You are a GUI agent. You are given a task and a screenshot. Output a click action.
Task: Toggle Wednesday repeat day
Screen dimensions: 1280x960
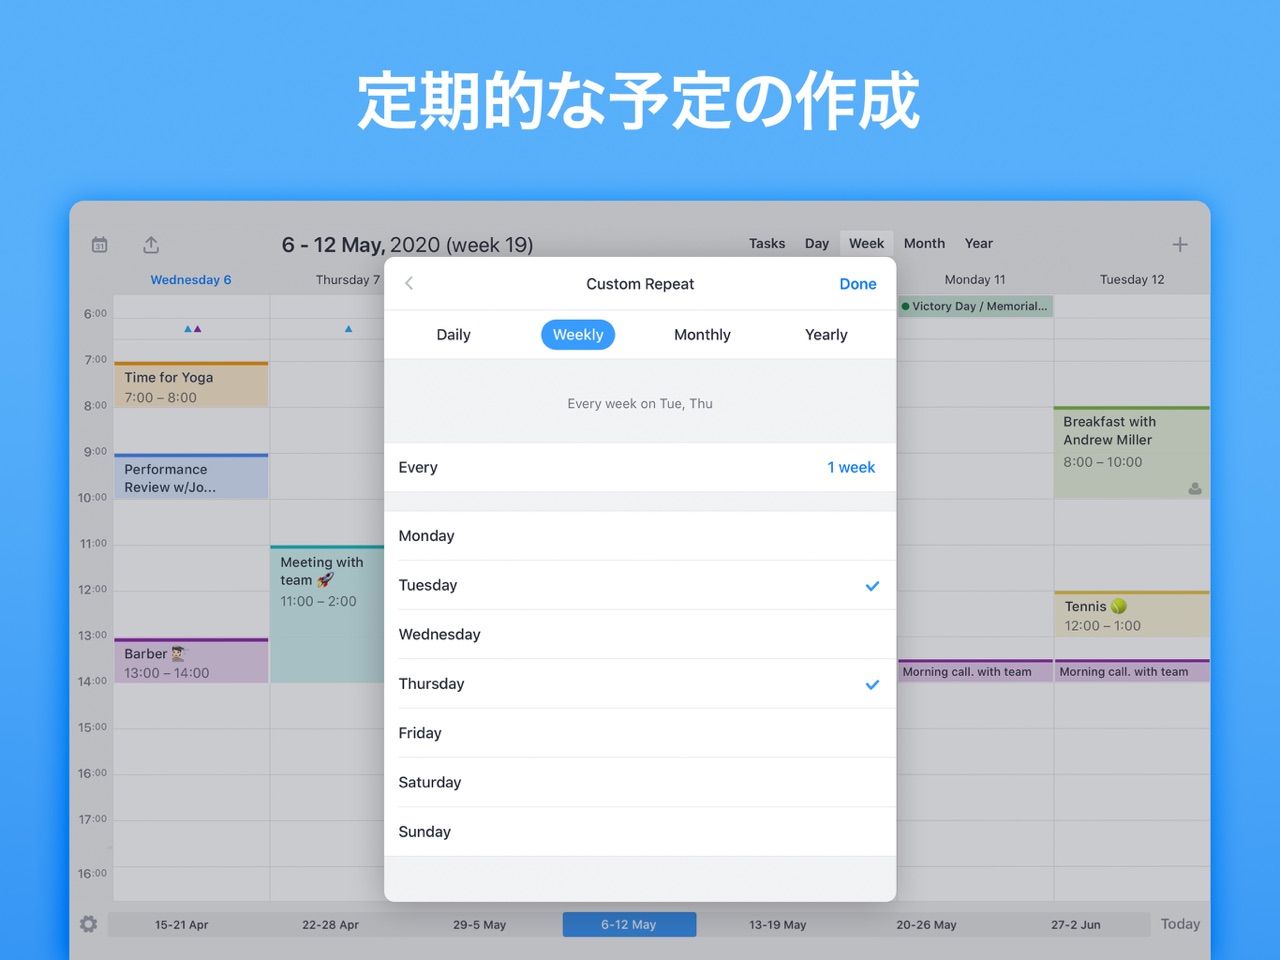640,634
